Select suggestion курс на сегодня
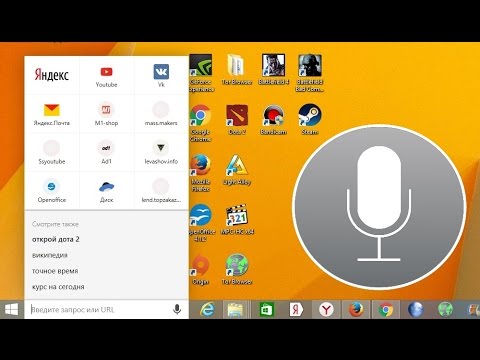 (x=58, y=287)
